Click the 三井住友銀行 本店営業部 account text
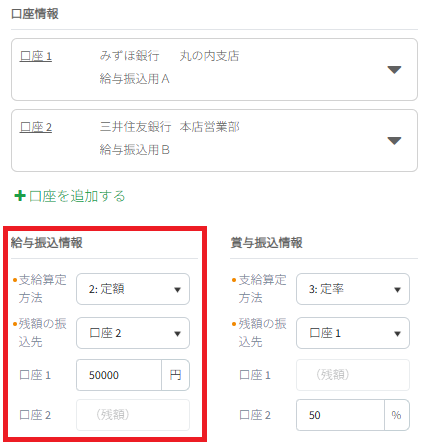The image size is (444, 445). click(169, 127)
